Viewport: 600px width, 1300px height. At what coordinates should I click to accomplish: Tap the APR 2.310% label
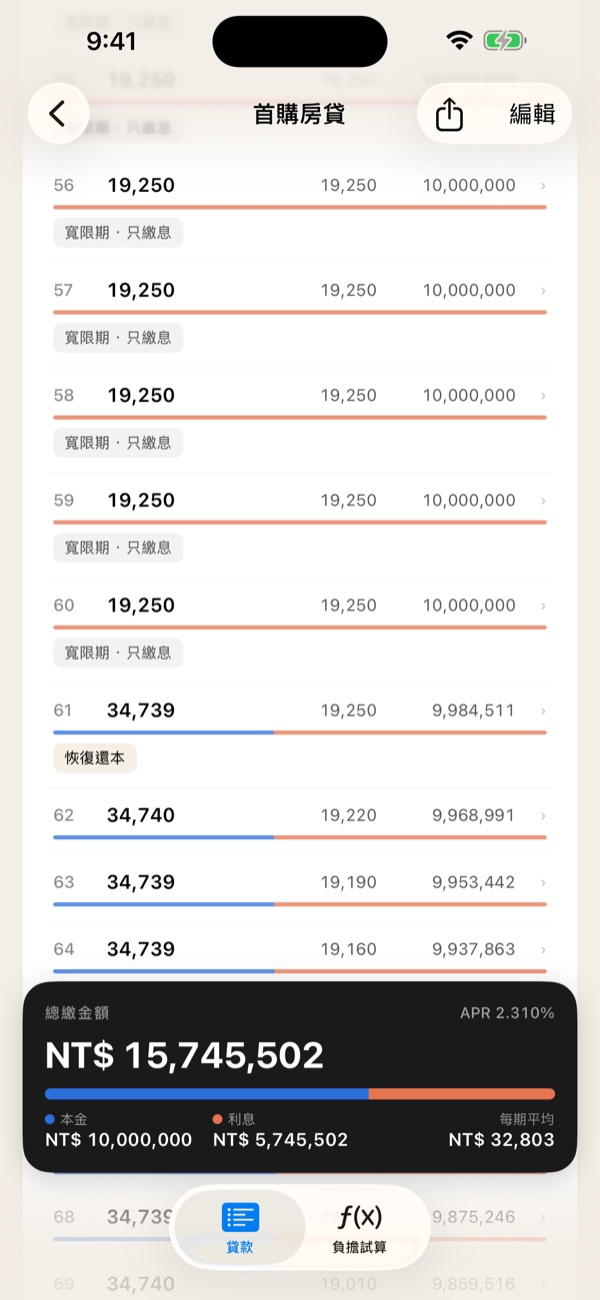coord(507,1013)
